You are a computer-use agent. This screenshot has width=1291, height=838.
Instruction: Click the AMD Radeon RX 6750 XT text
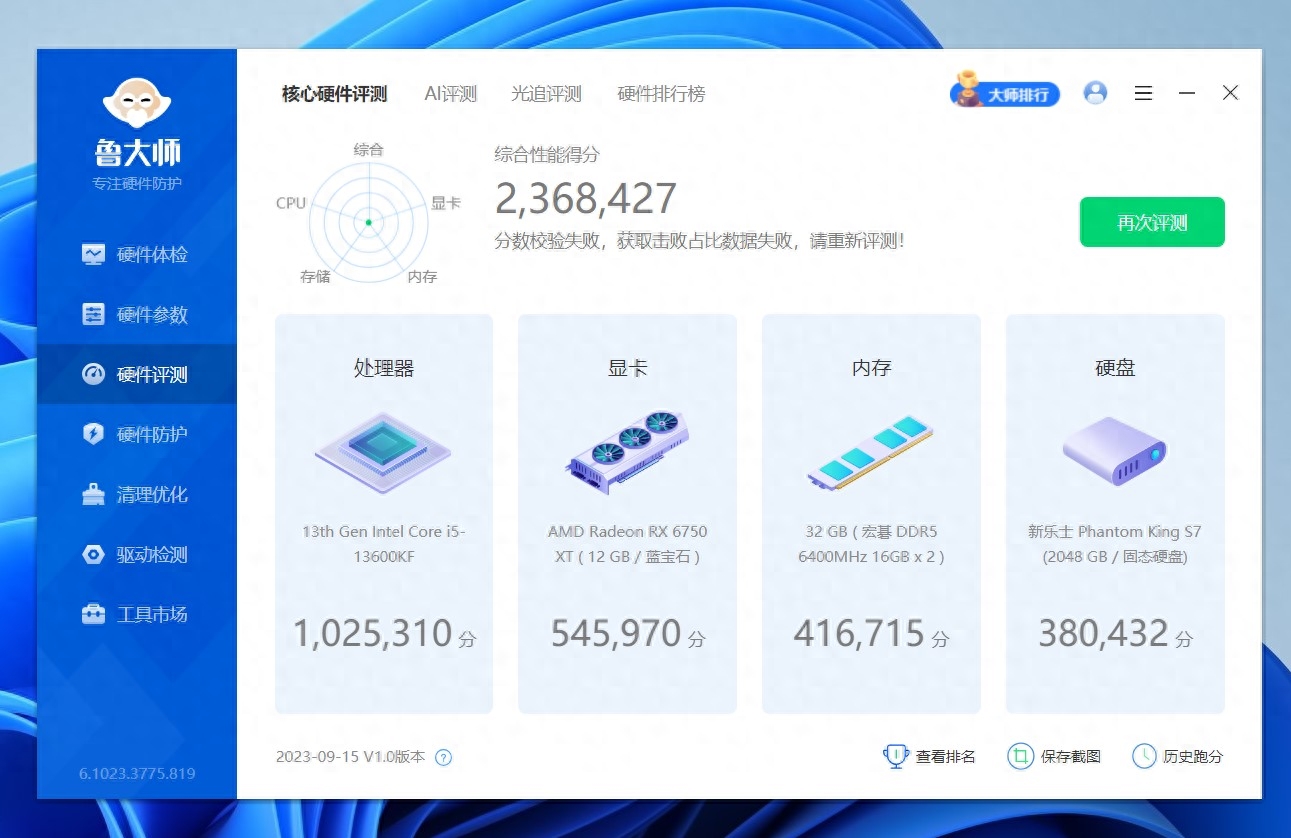tap(628, 544)
